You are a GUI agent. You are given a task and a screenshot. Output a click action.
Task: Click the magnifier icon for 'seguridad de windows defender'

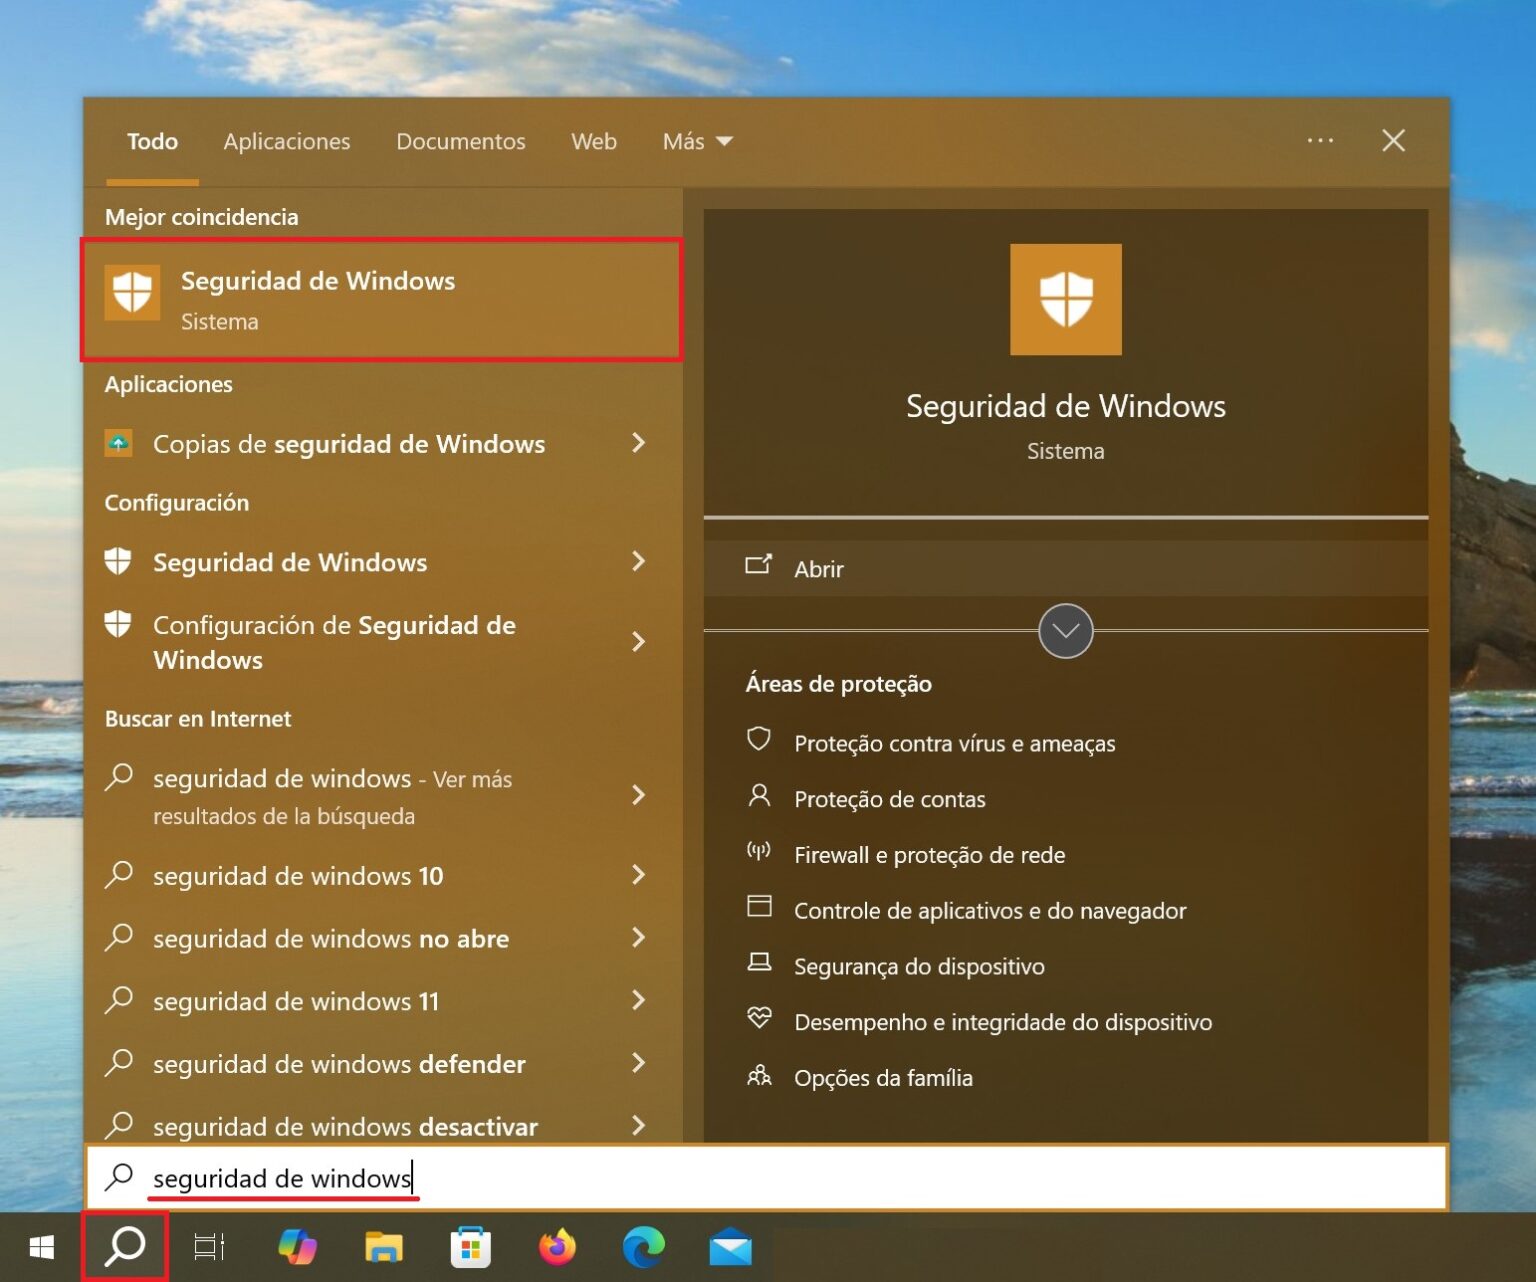coord(119,1062)
